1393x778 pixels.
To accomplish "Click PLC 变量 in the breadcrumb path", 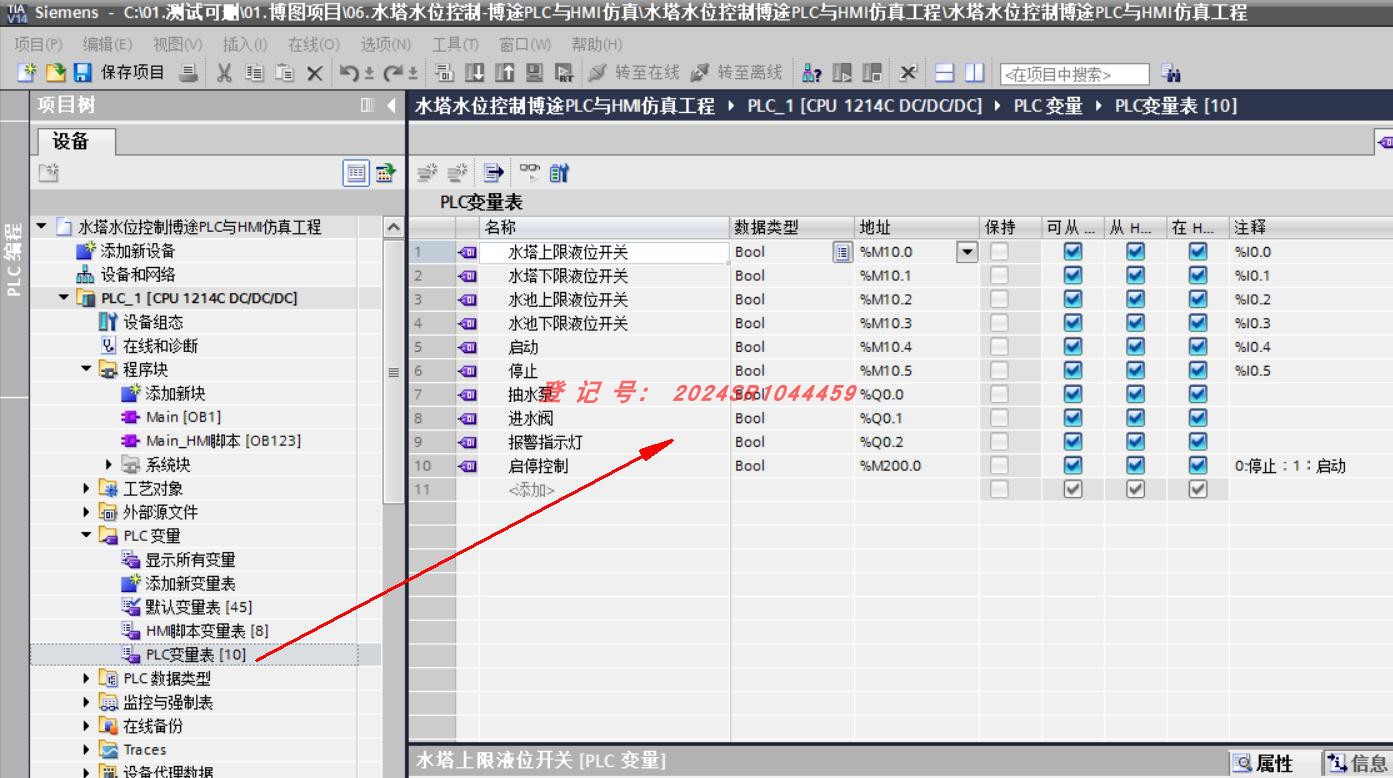I will tap(1048, 105).
